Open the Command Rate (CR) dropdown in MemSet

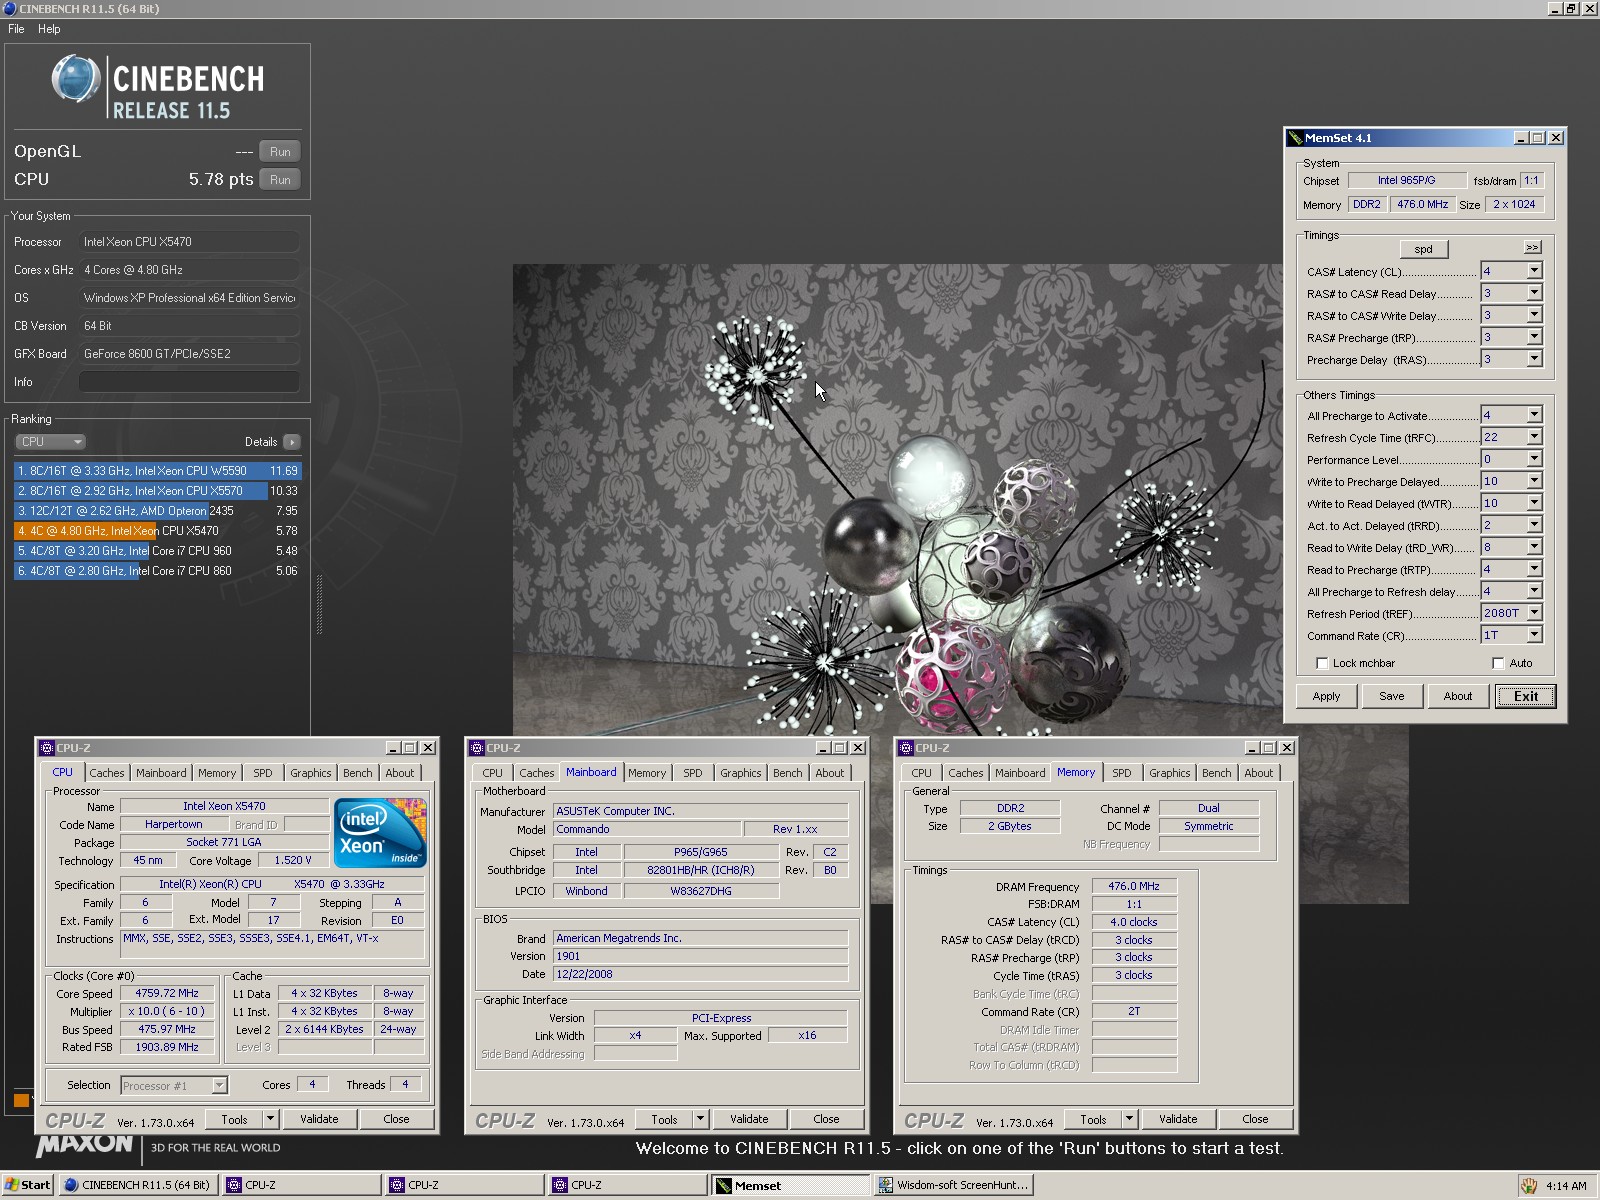click(x=1534, y=635)
